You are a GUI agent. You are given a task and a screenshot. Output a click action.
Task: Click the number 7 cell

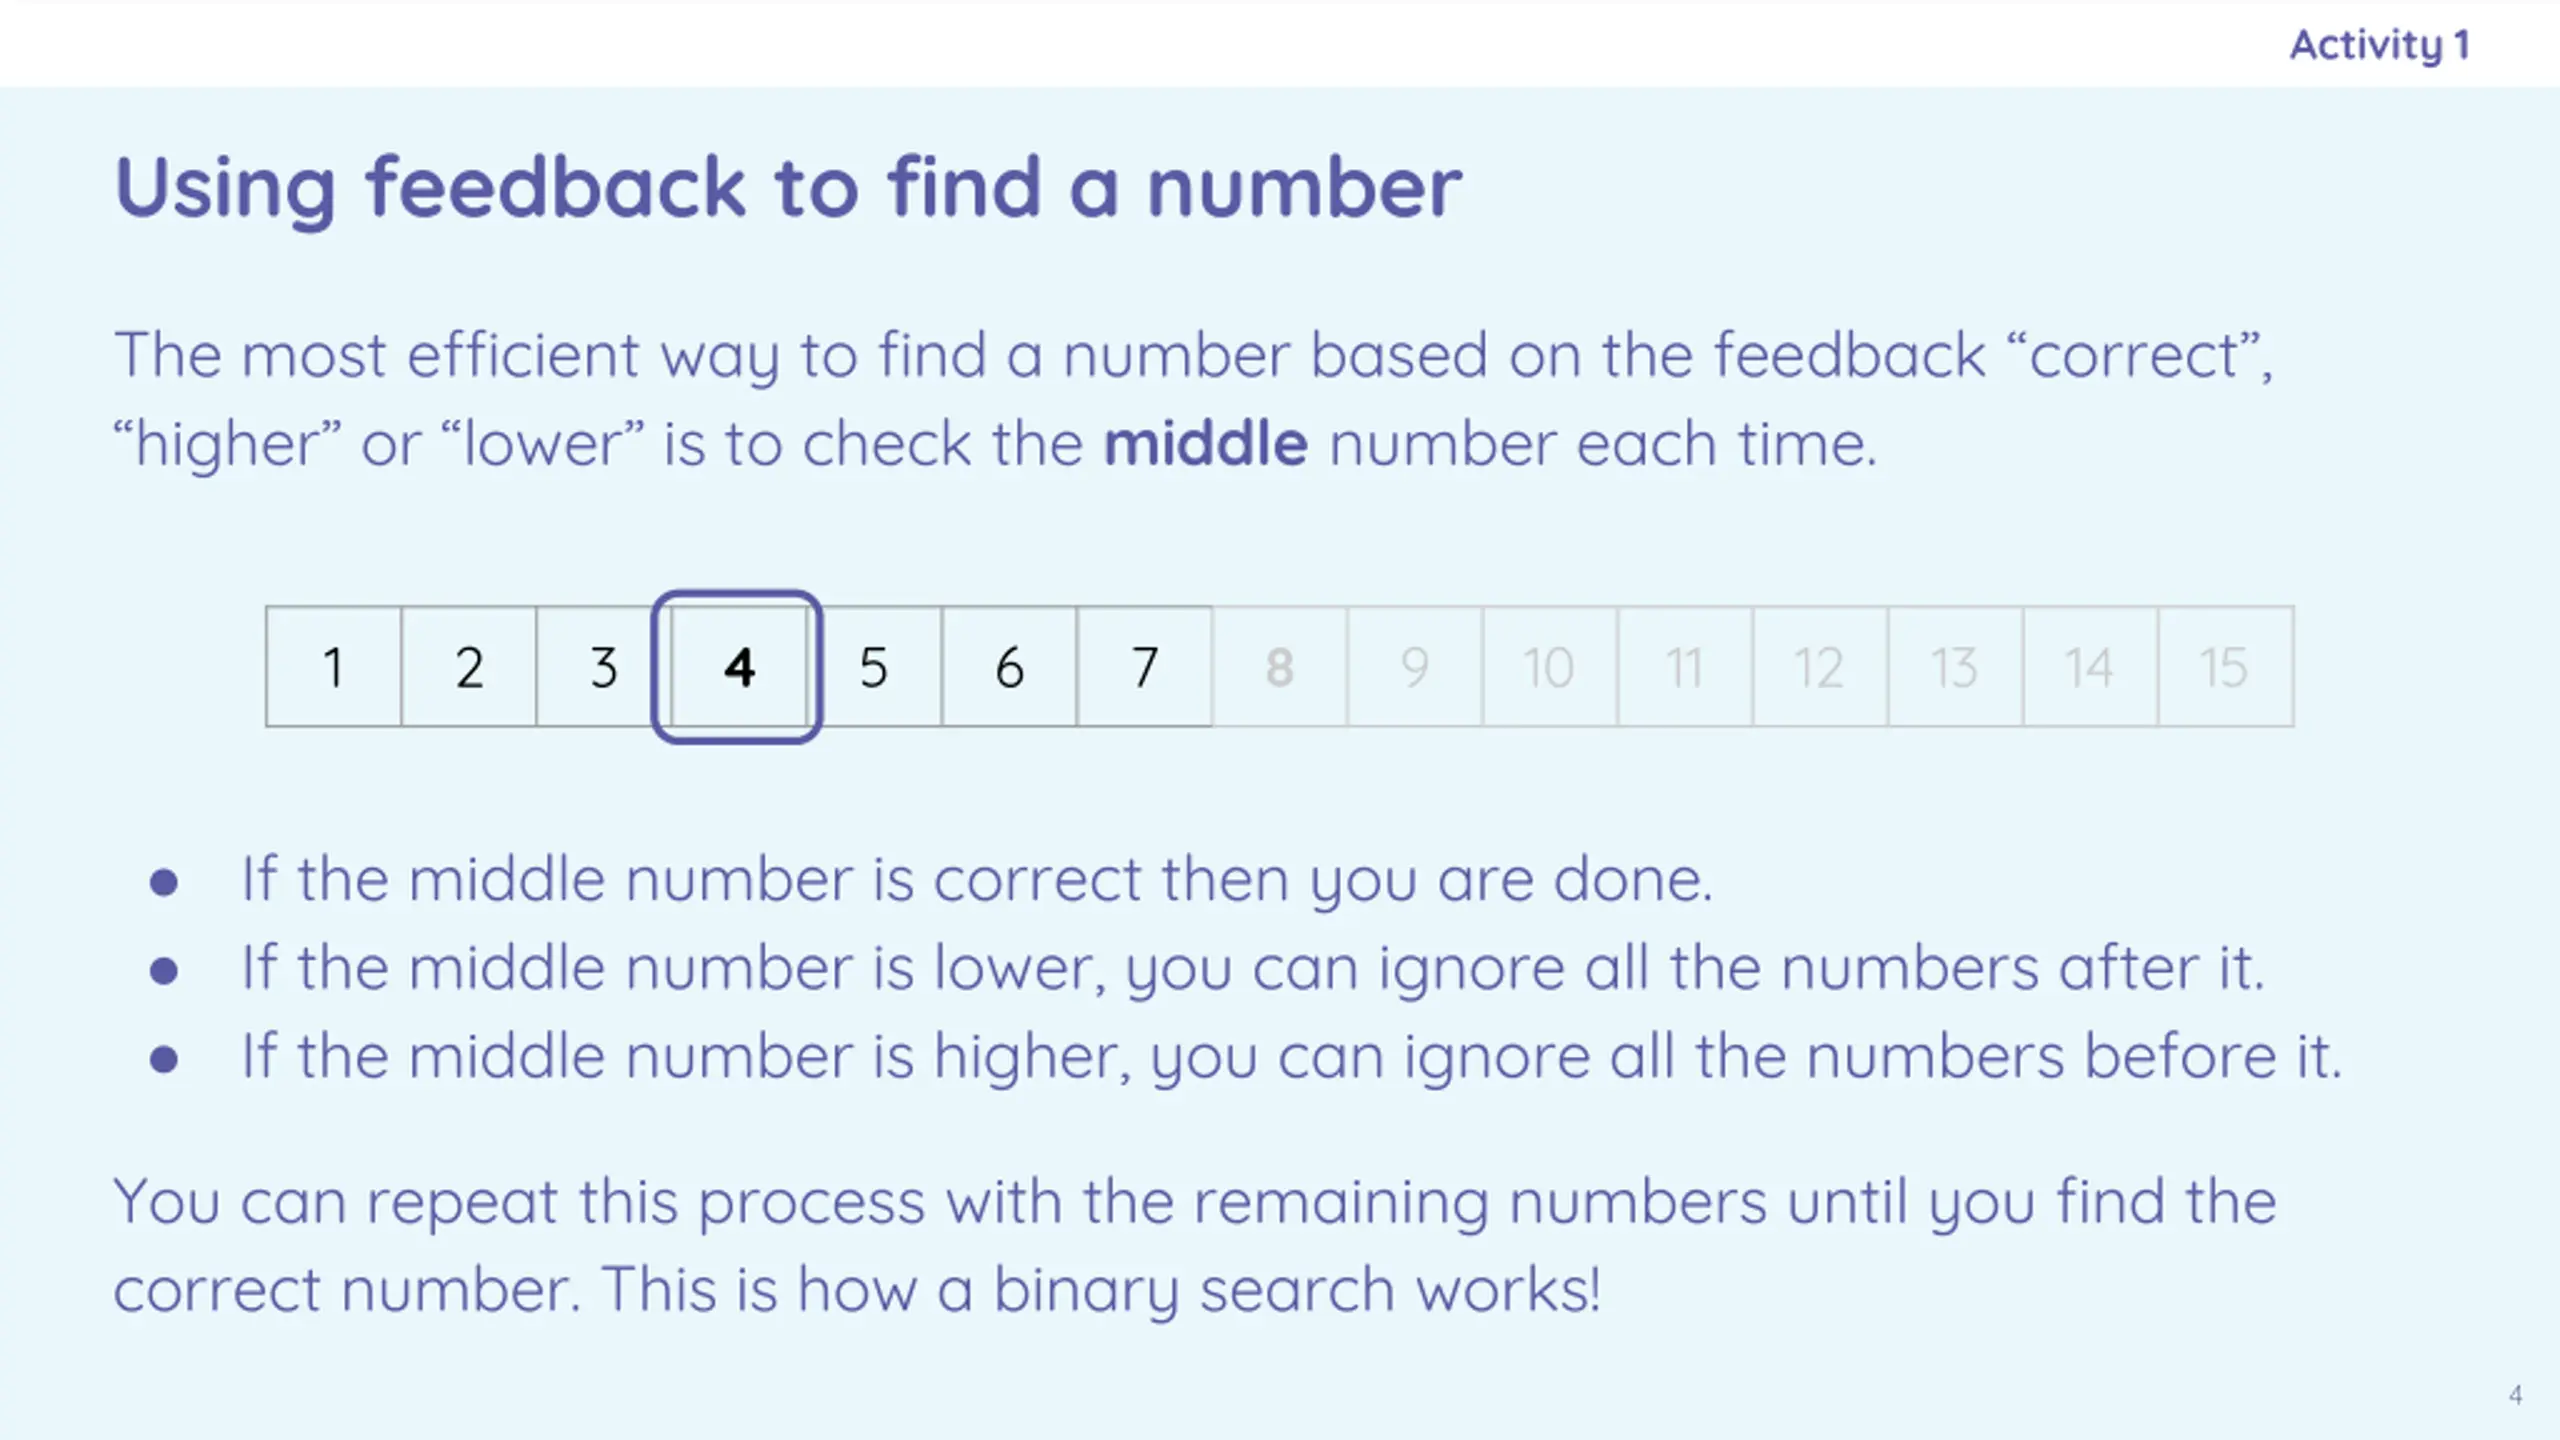click(1144, 666)
